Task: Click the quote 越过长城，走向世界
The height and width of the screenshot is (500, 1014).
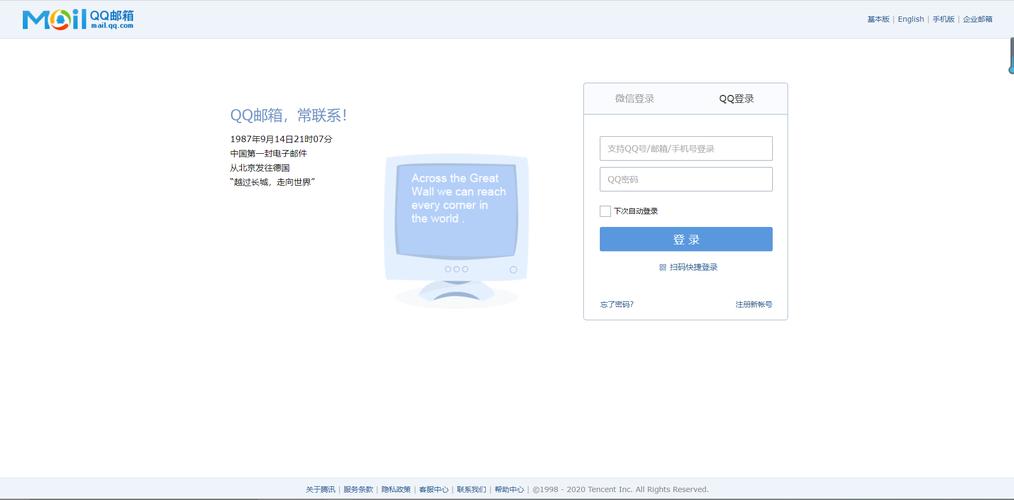Action: pos(272,182)
